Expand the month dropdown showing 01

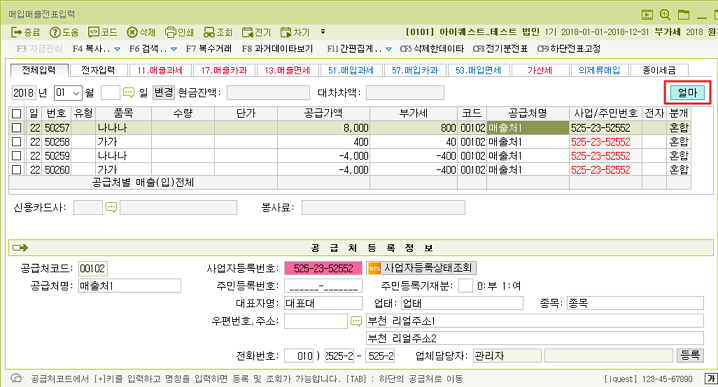pos(76,93)
